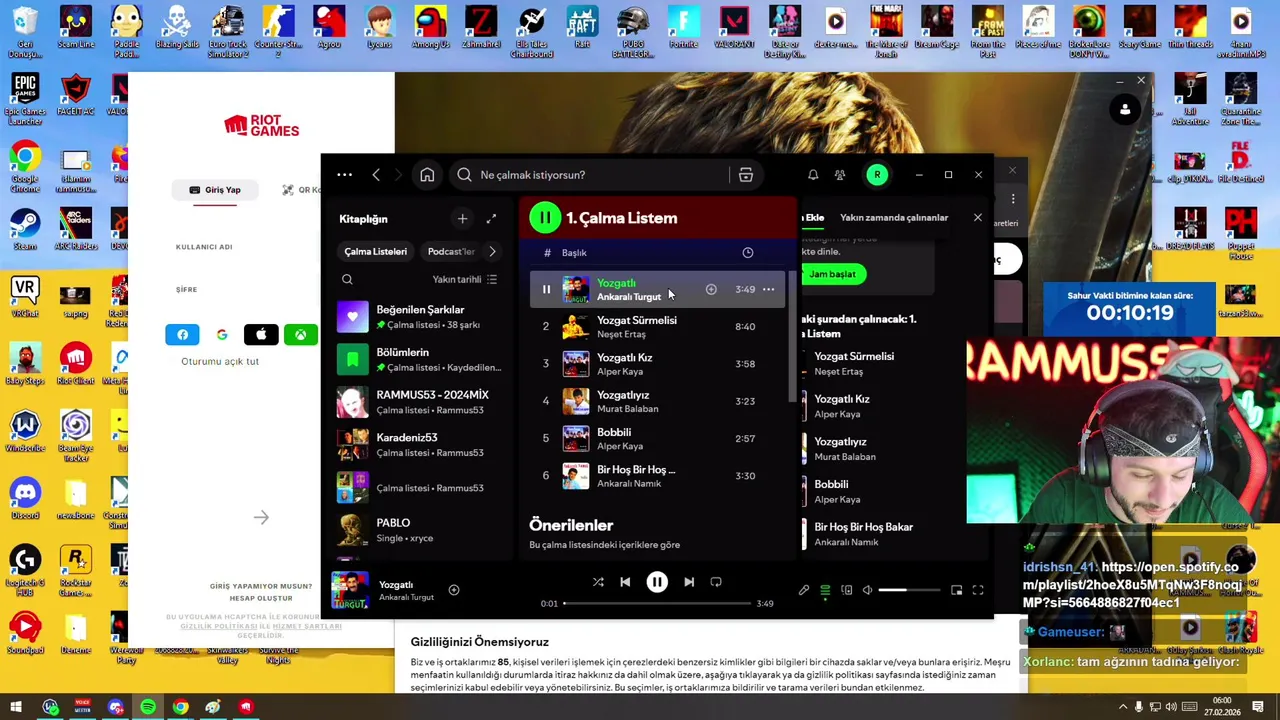Open the Friend Activity icon
The width and height of the screenshot is (1280, 720).
(x=840, y=175)
